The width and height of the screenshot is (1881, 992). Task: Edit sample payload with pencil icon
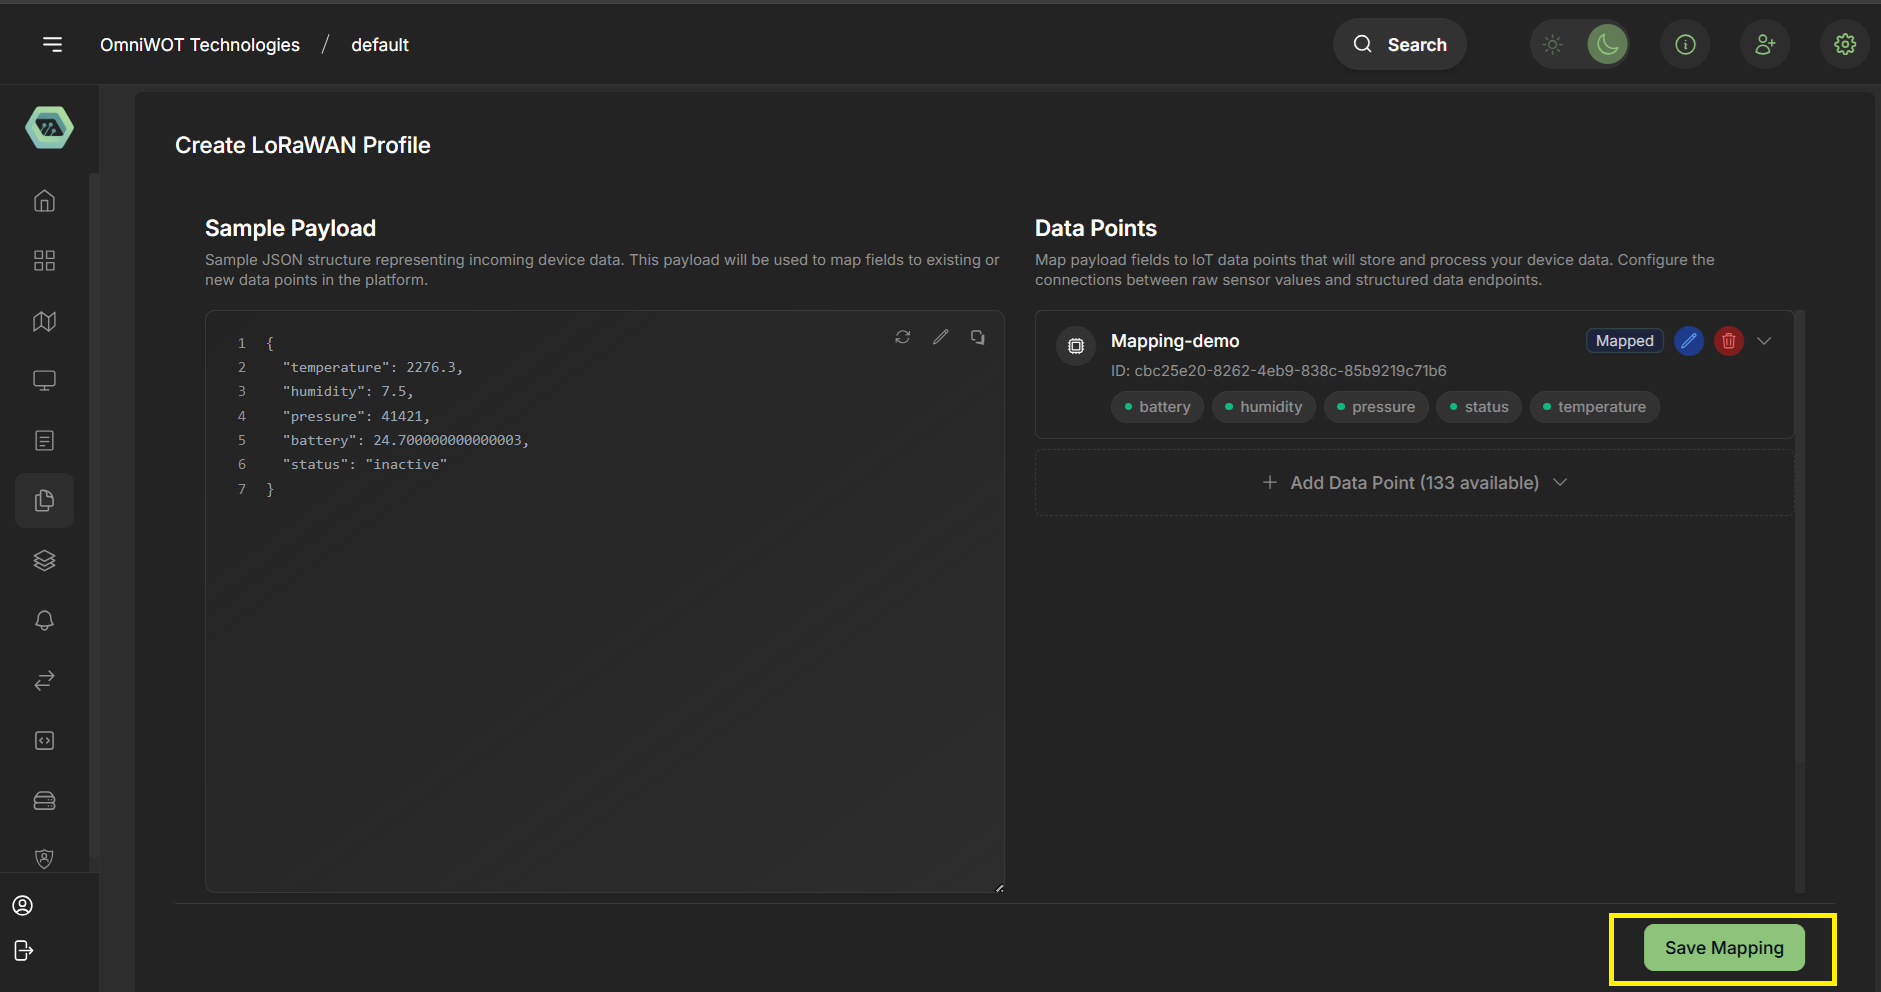940,337
